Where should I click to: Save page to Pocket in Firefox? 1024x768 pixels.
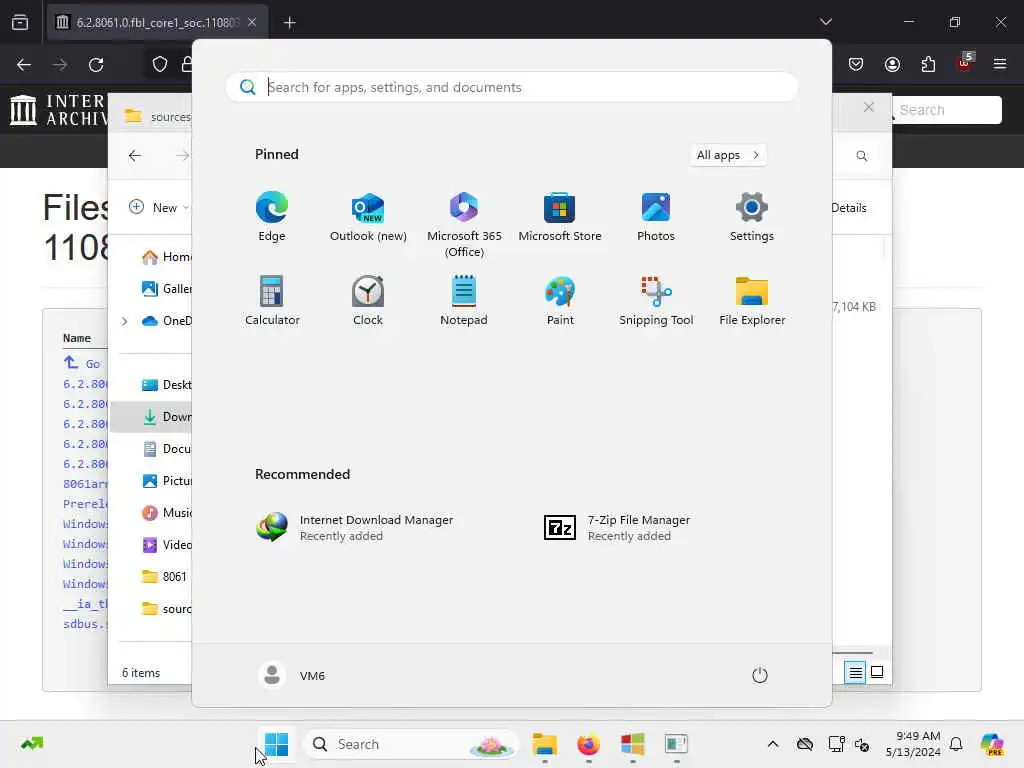click(x=856, y=64)
